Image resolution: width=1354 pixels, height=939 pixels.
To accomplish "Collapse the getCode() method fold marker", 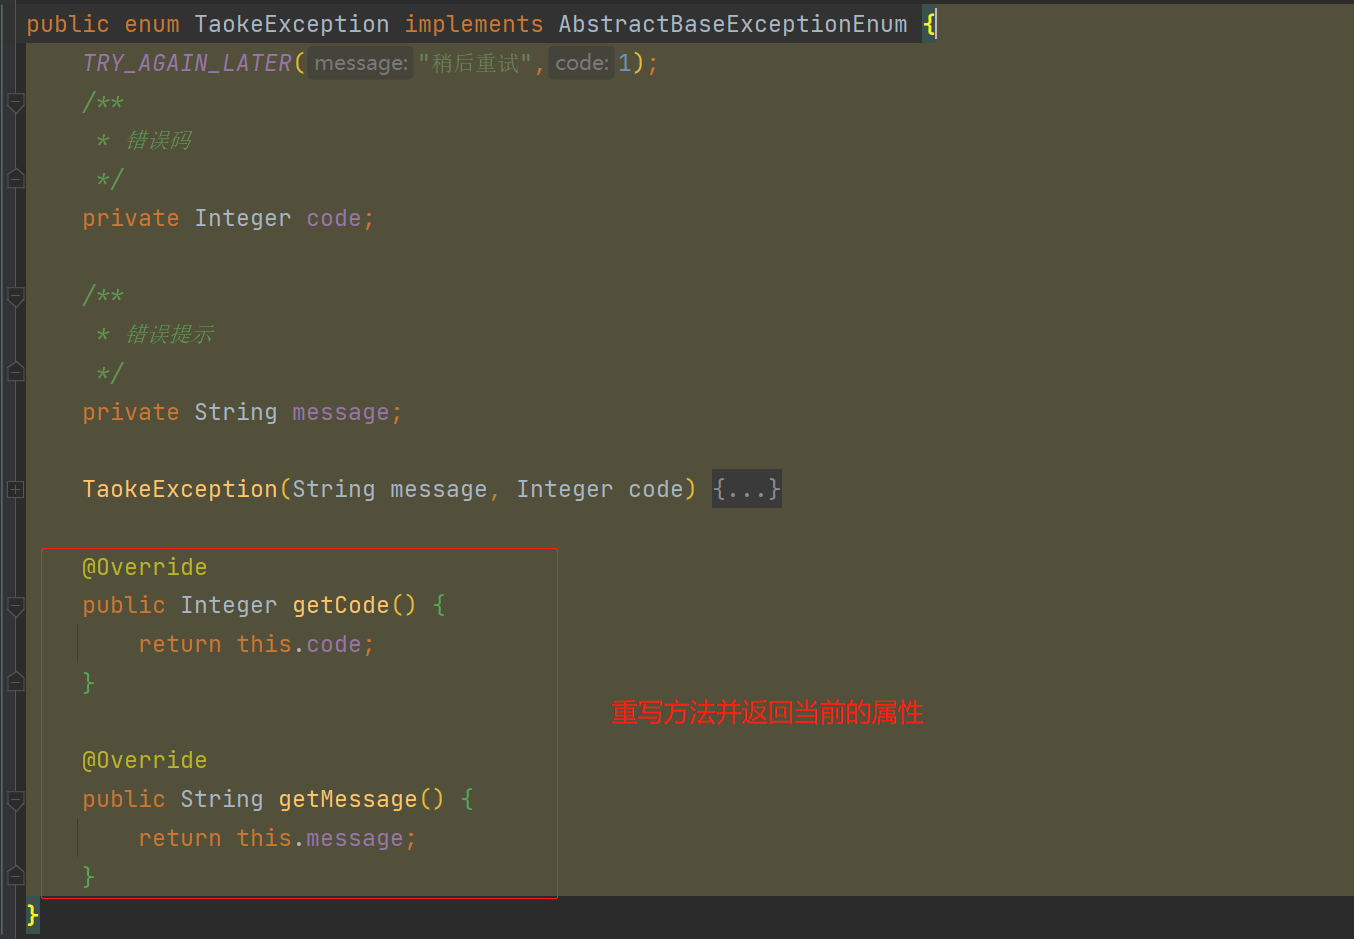I will [15, 605].
